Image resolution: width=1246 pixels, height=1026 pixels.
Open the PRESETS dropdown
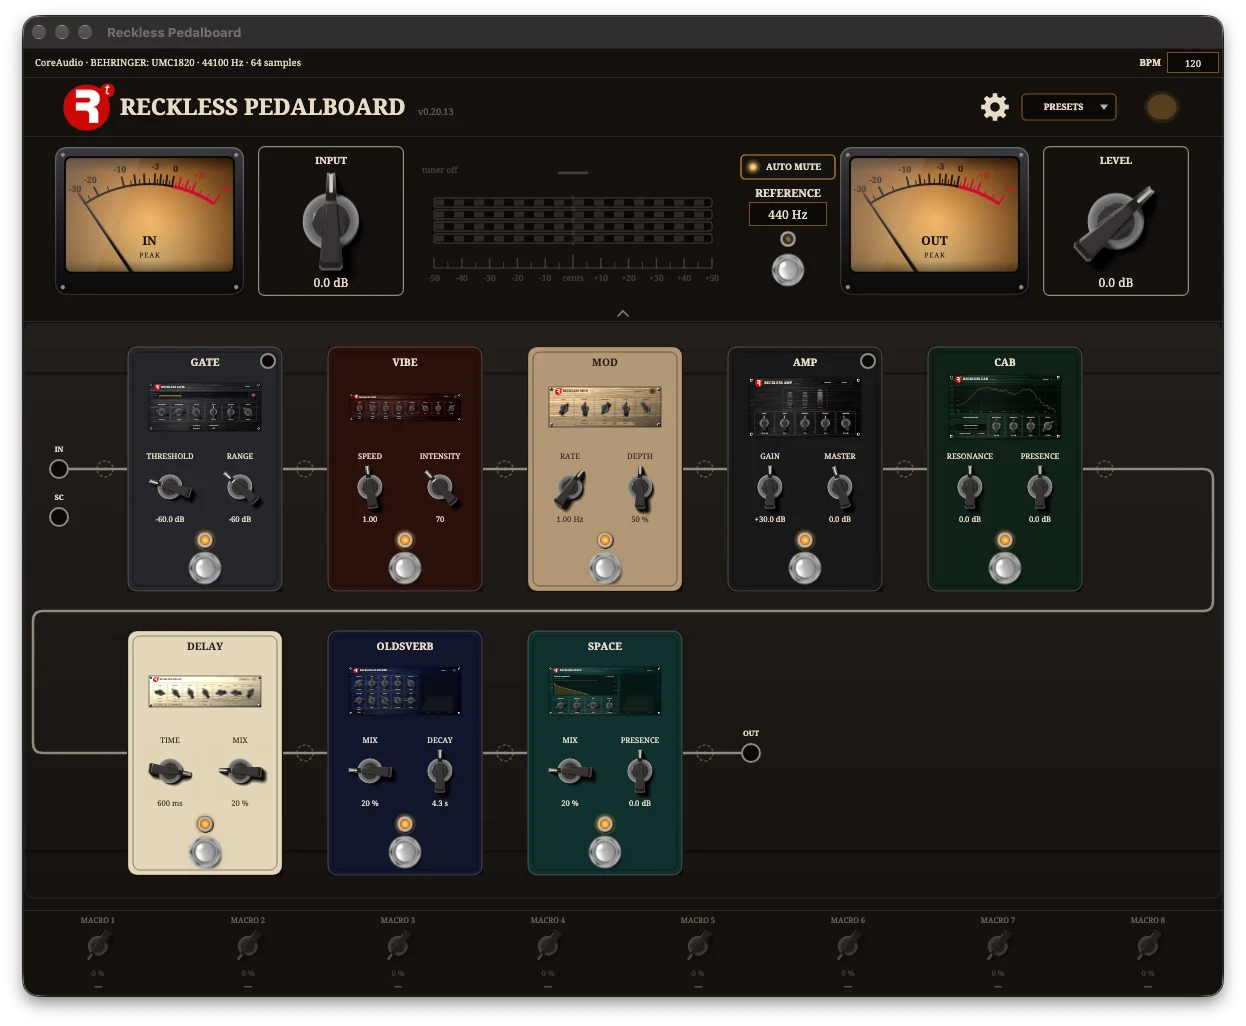[x=1069, y=107]
